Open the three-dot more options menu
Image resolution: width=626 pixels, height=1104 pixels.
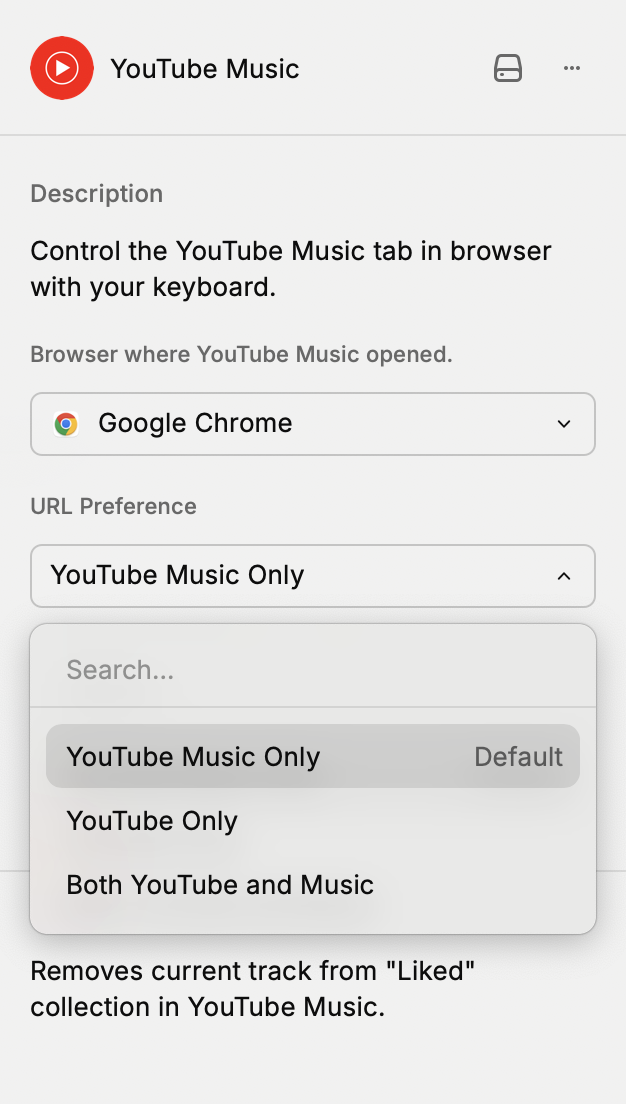[x=572, y=68]
